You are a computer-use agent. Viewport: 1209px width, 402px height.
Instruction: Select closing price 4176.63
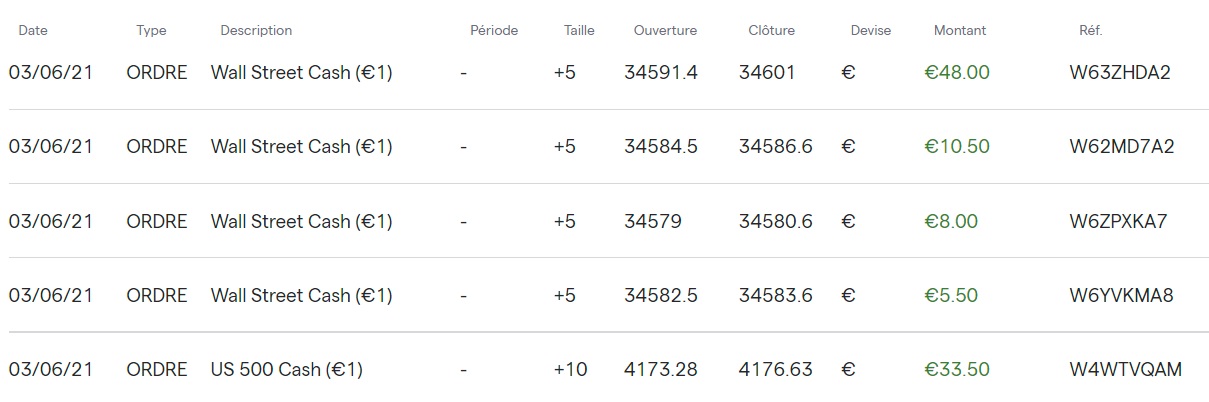[775, 370]
